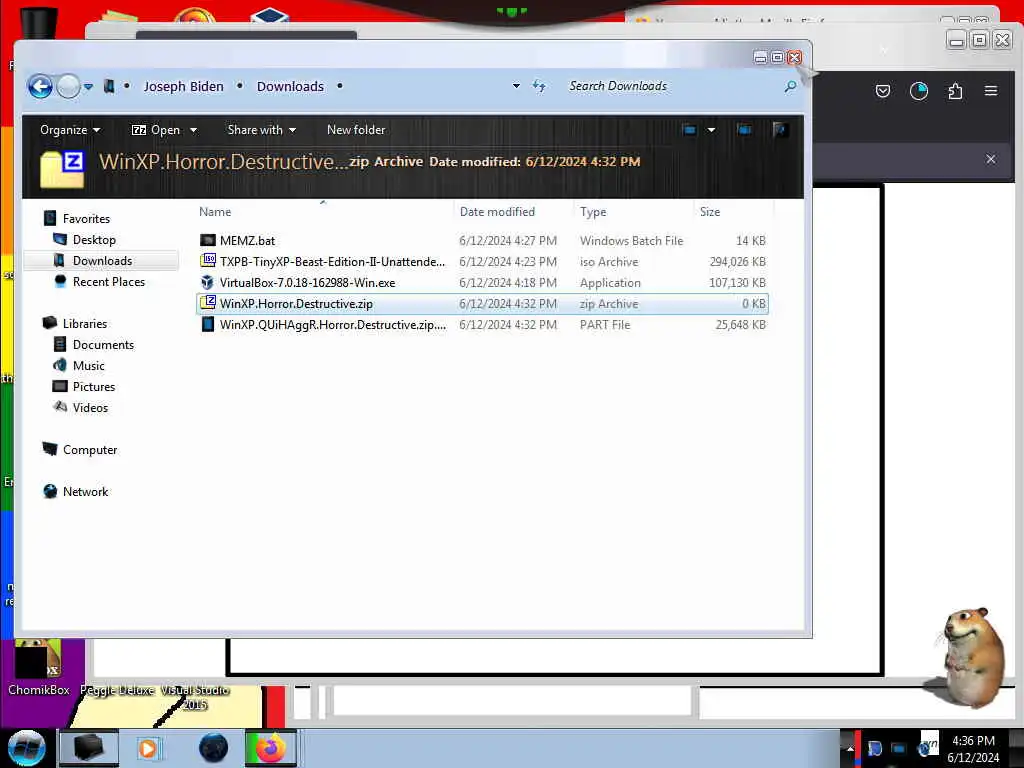Open Explorer help icon
Screen dimensions: 1024x768
(780, 130)
